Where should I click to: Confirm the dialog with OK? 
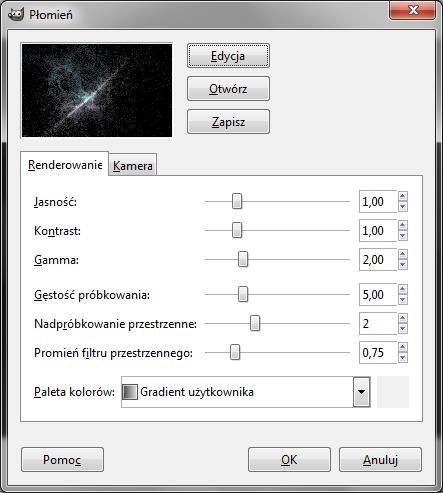tap(289, 460)
